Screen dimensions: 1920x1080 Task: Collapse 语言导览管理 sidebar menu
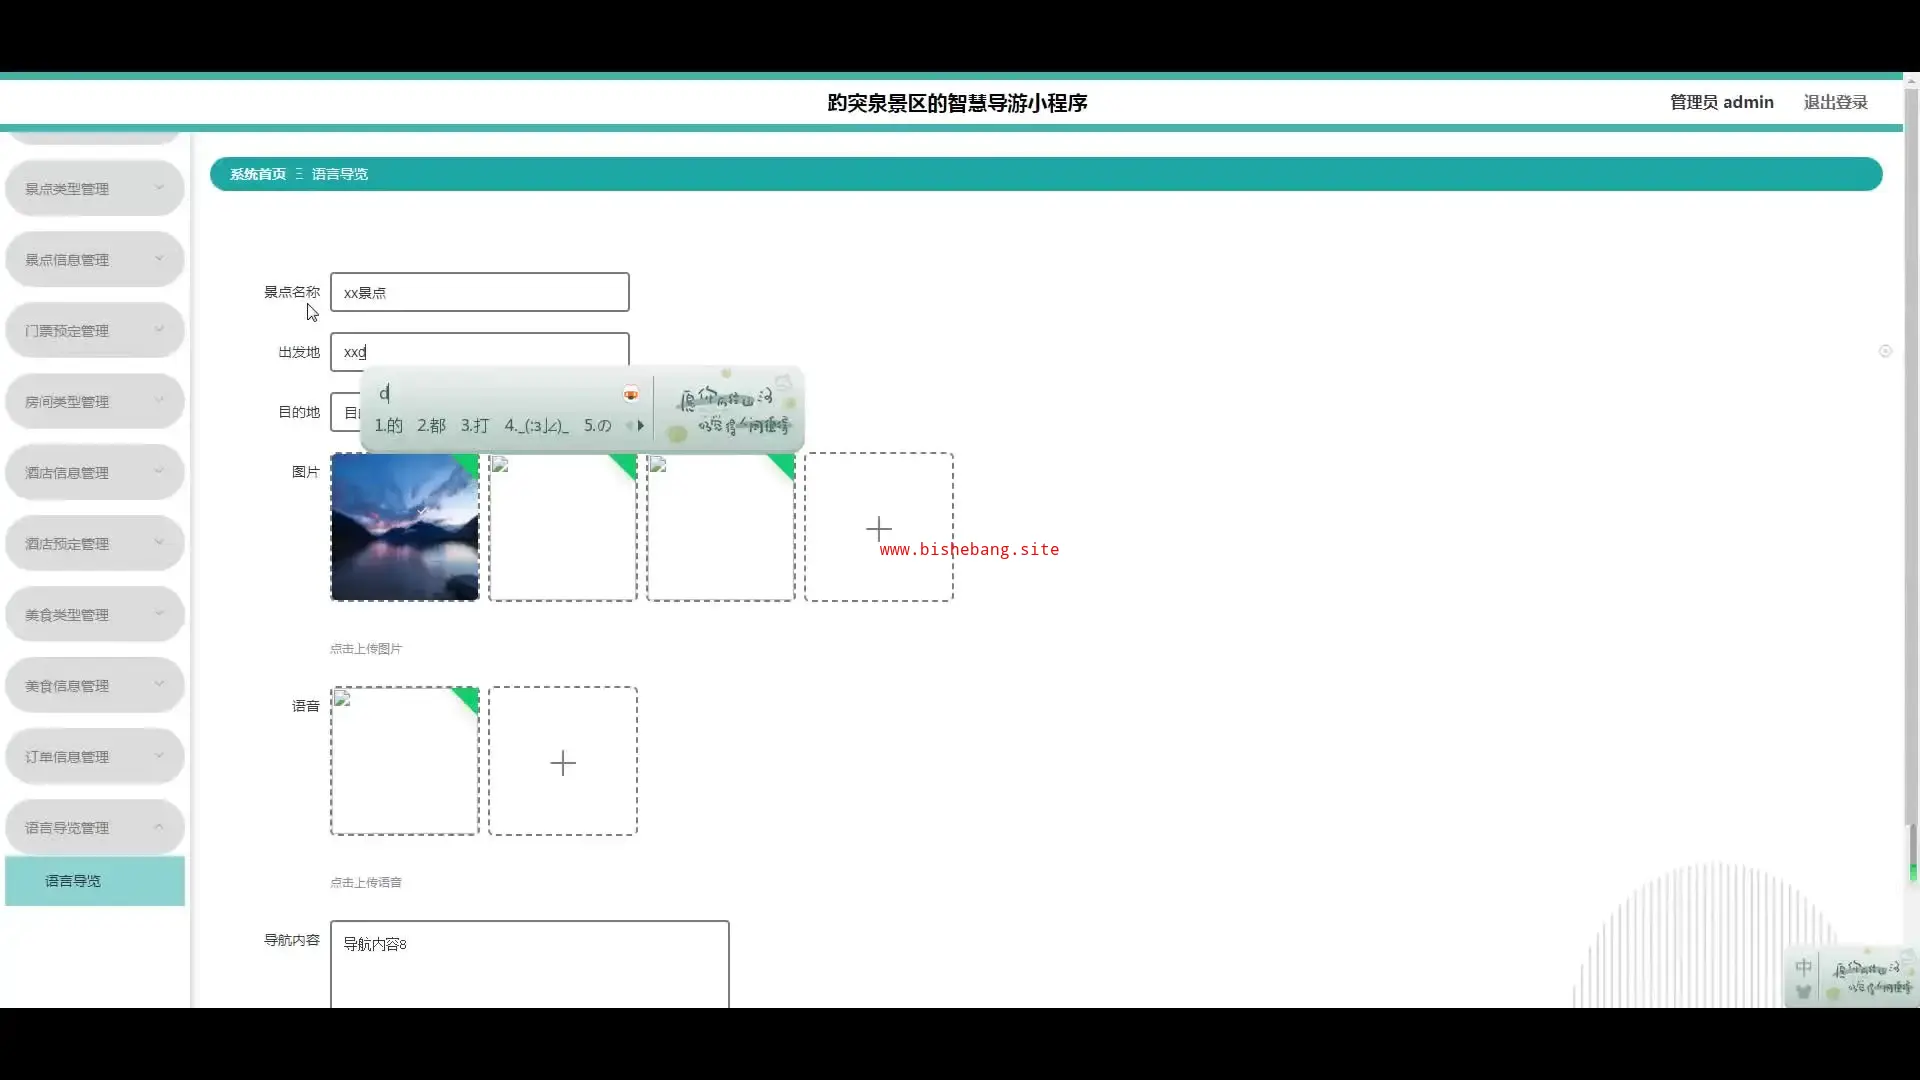click(x=94, y=827)
